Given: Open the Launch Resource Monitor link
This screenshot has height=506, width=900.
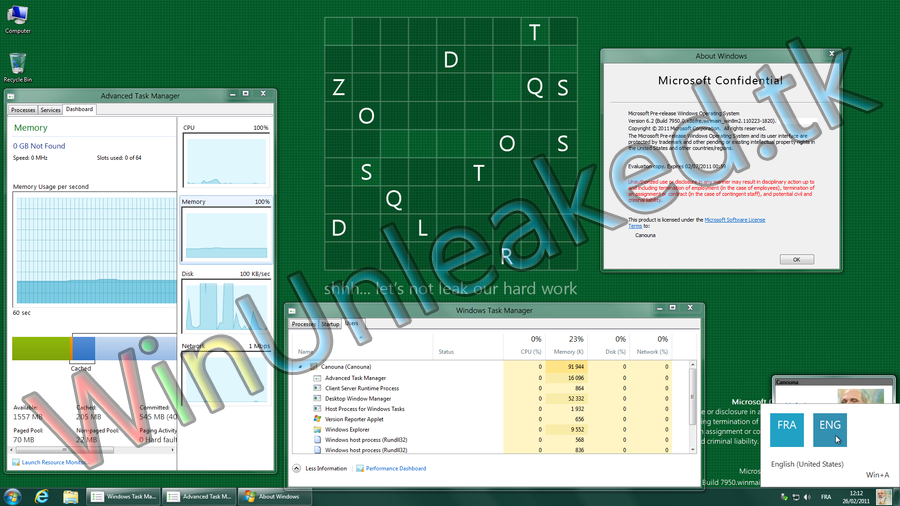Looking at the screenshot, I should click(54, 462).
